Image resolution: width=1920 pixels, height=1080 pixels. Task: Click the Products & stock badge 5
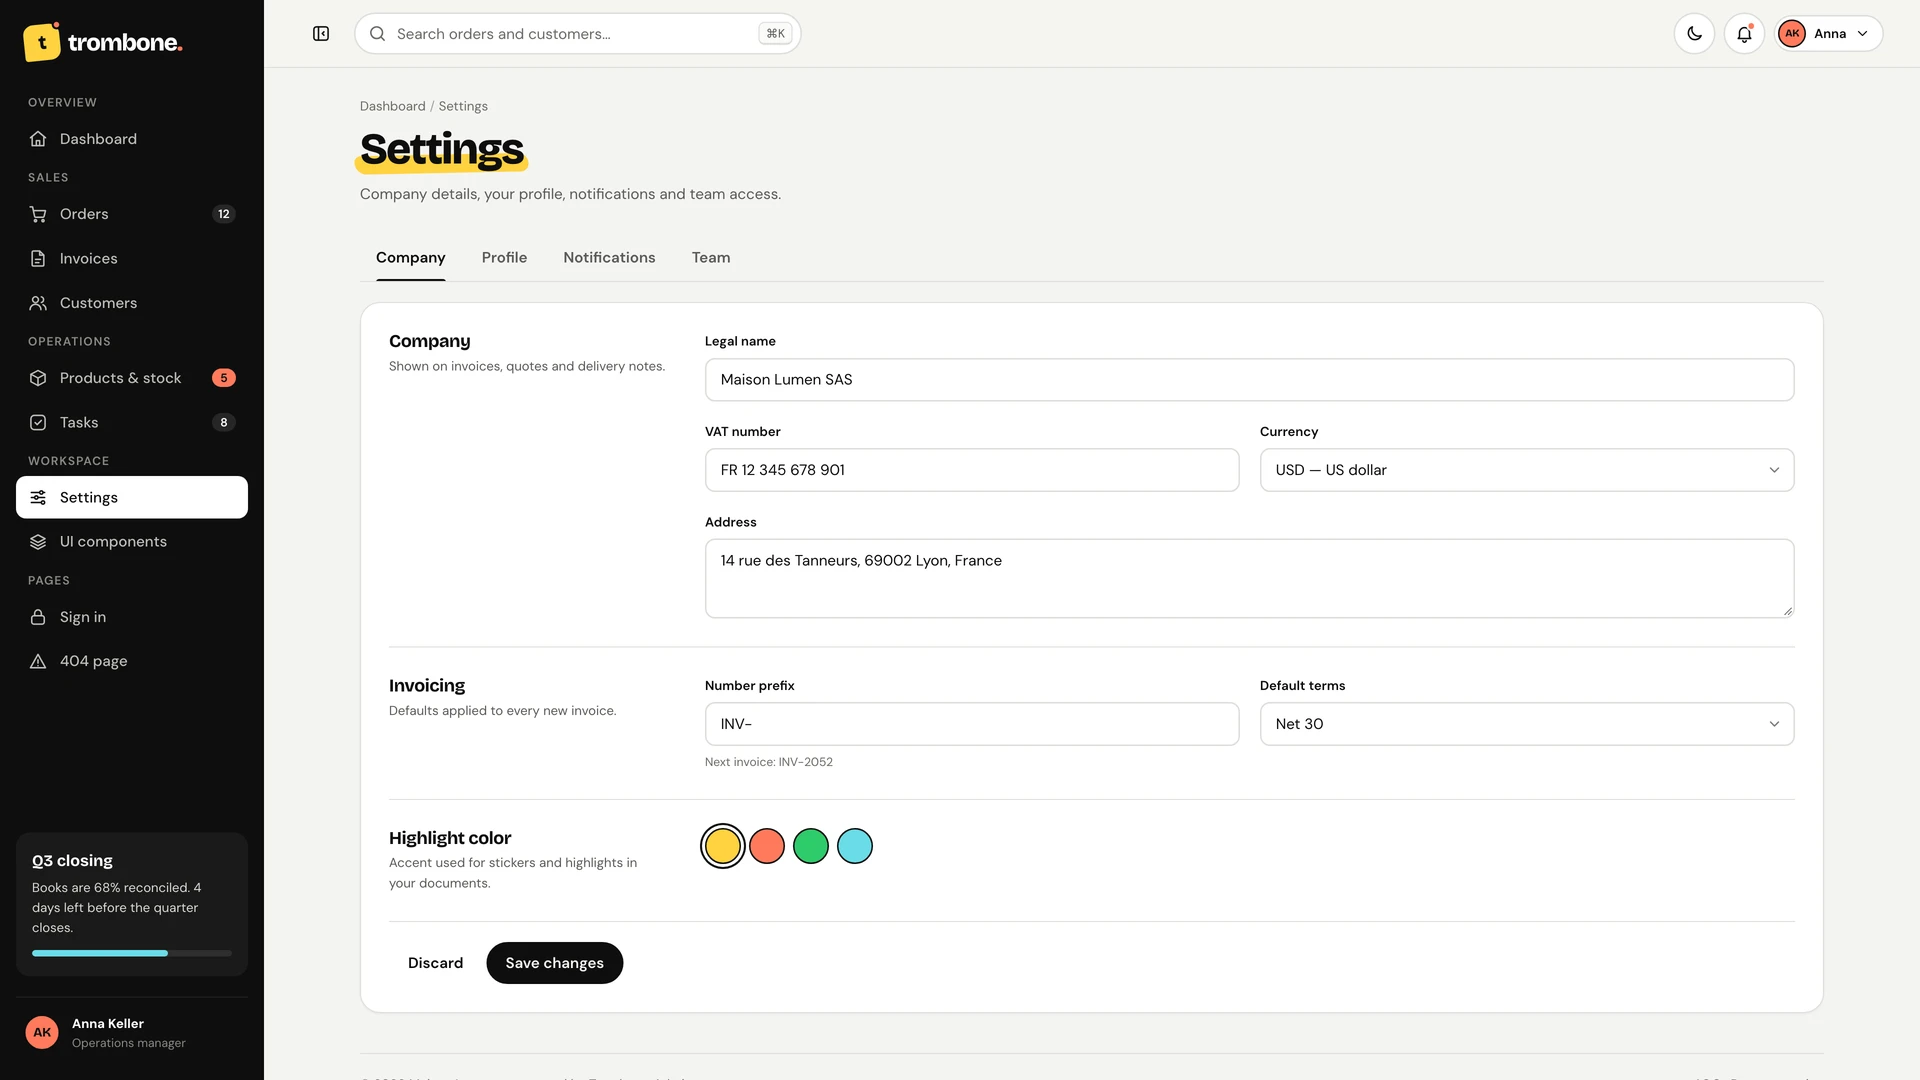(x=224, y=378)
